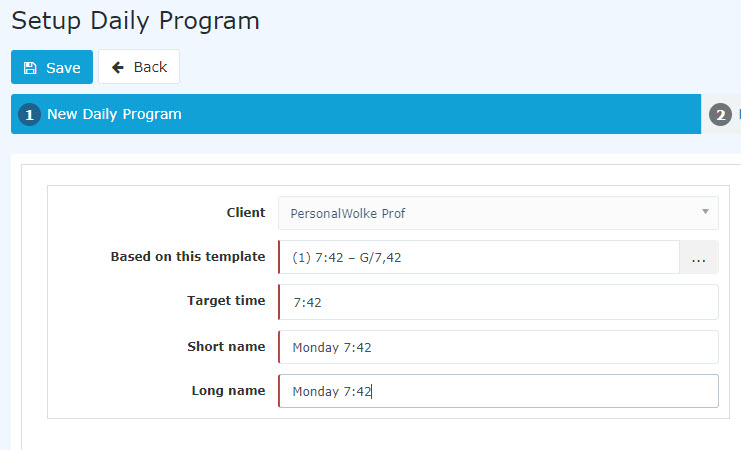Click the Long name label
Screen dimensions: 741x450
[x=228, y=390]
